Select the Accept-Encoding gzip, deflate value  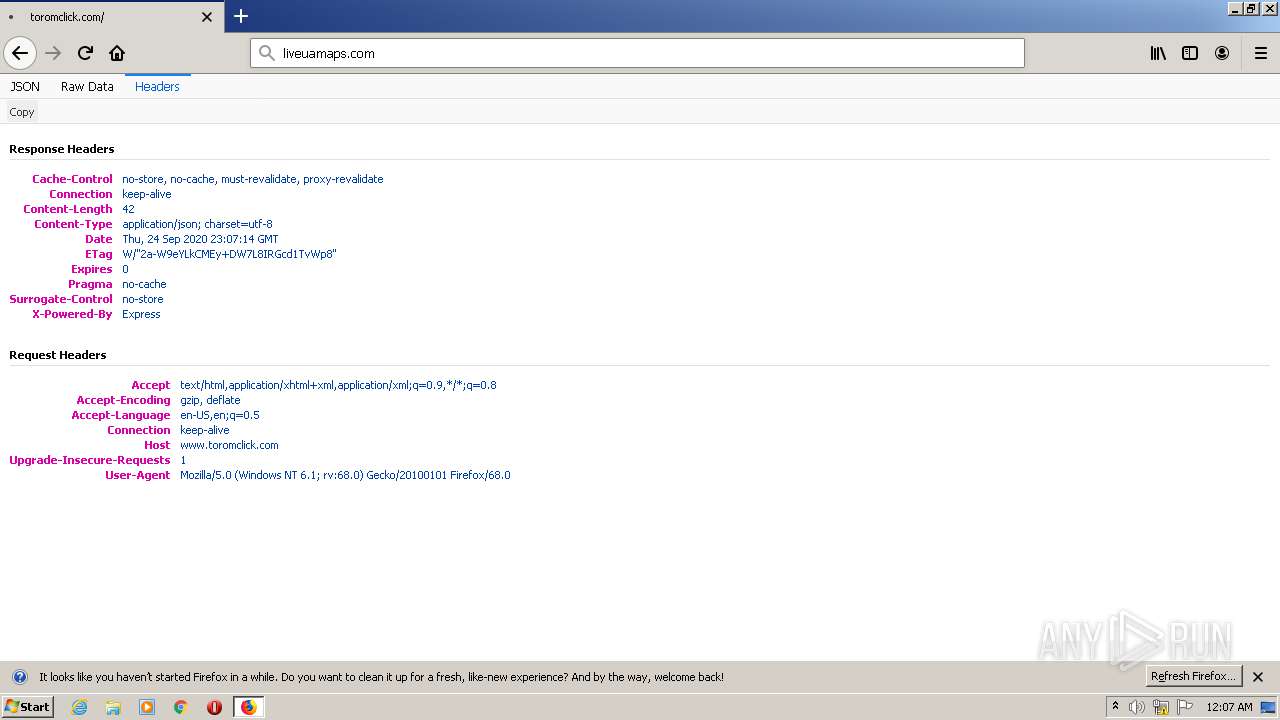tap(210, 400)
